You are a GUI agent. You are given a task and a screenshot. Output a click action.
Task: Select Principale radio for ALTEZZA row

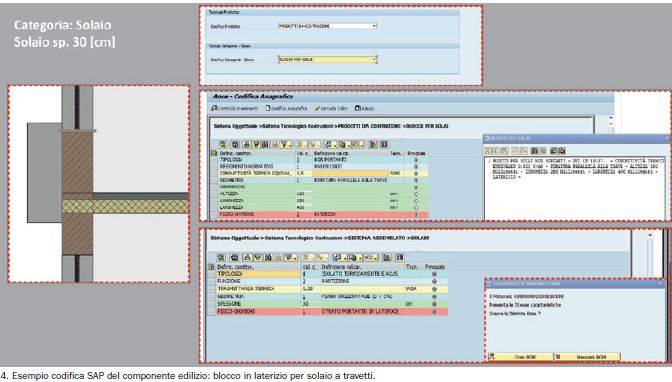click(416, 194)
